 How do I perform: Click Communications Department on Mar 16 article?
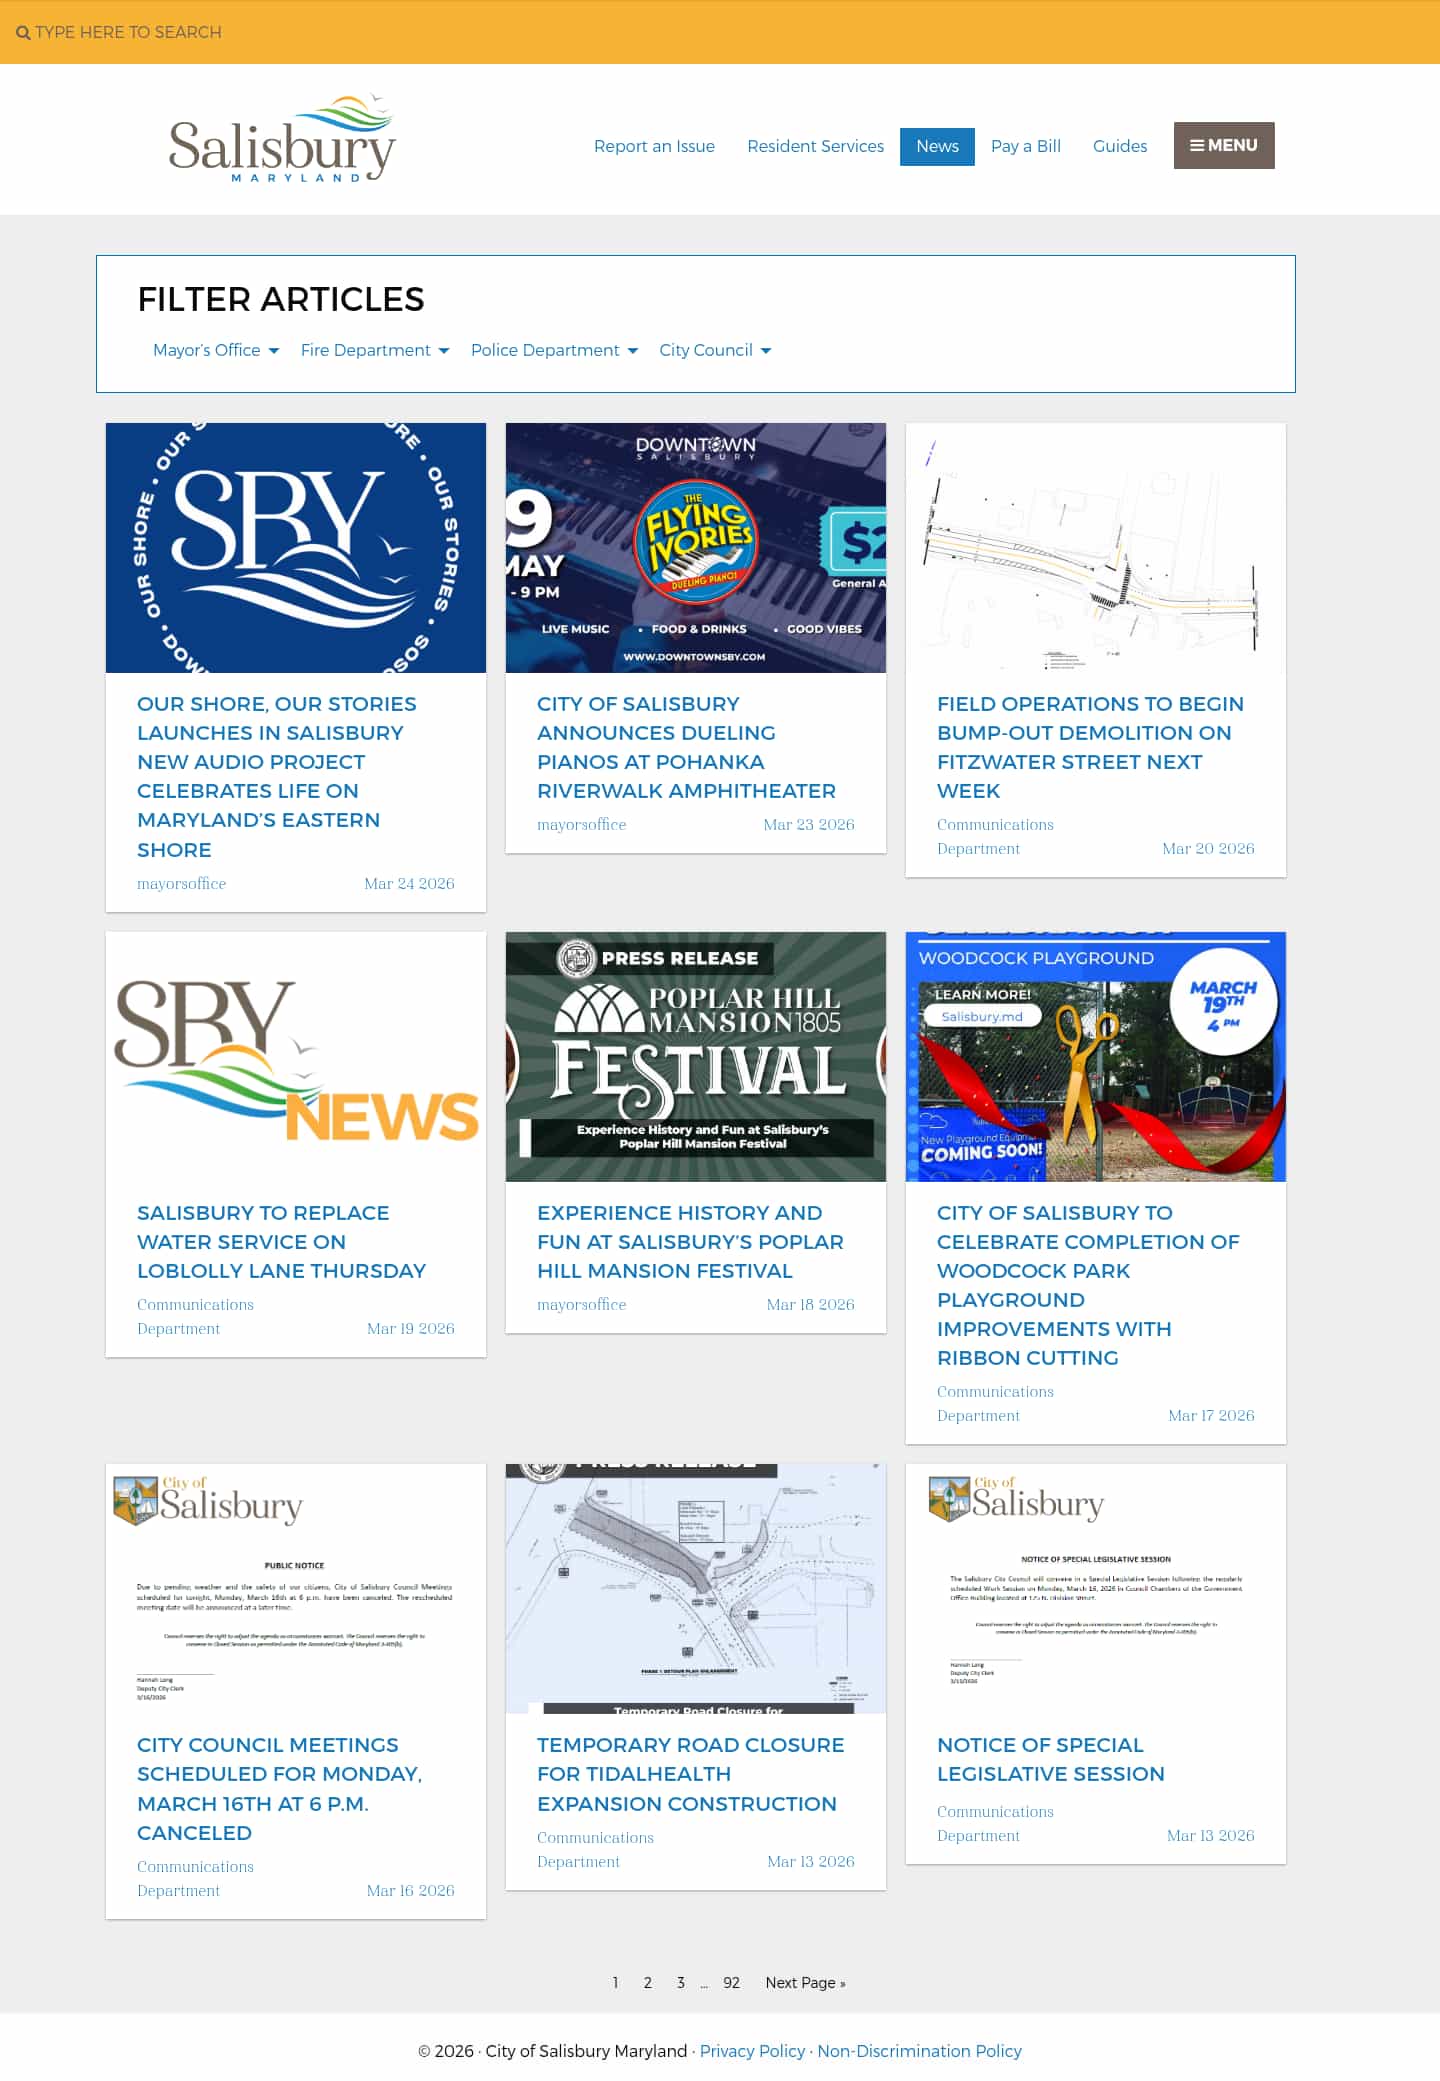[195, 1879]
